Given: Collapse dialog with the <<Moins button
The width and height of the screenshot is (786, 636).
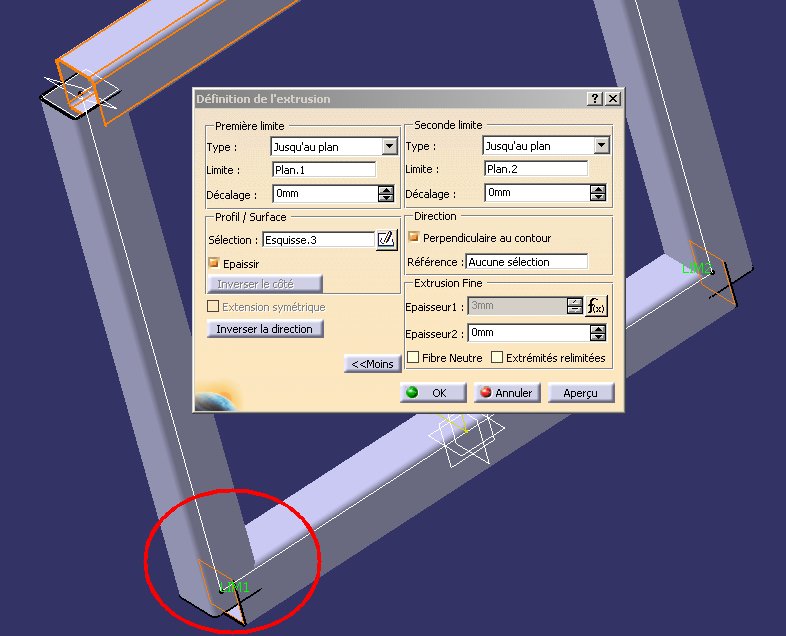Looking at the screenshot, I should point(372,364).
